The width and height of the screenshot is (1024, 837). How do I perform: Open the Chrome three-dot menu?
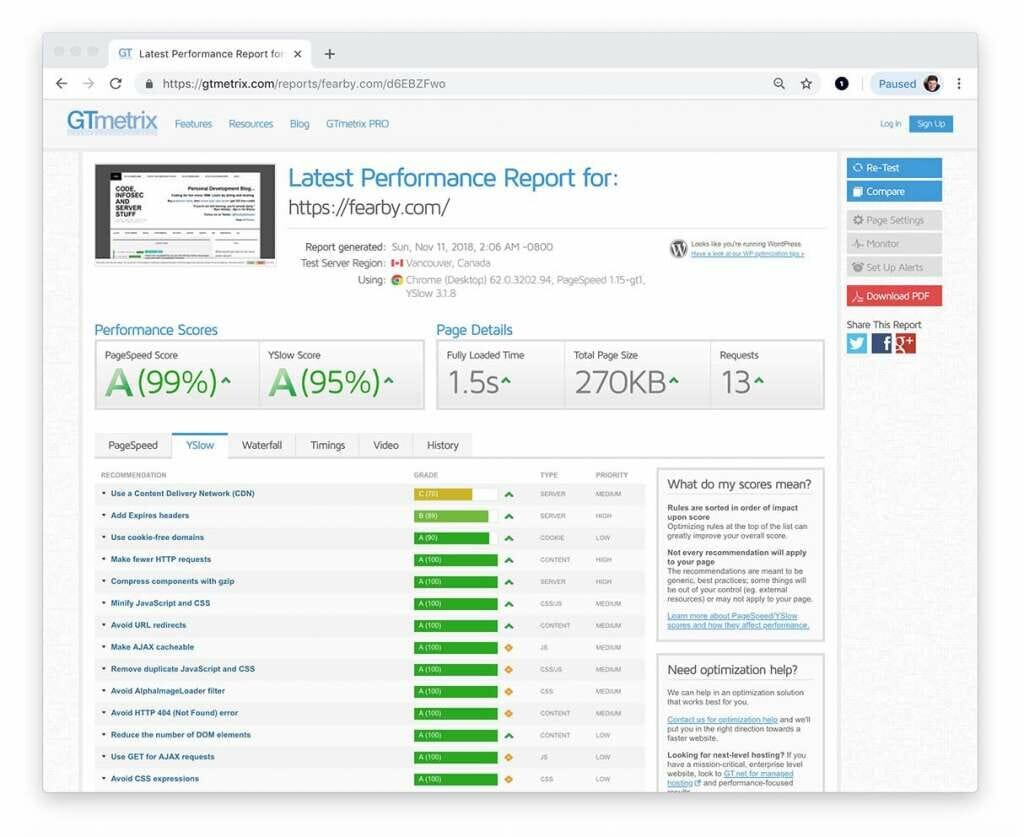(x=959, y=84)
